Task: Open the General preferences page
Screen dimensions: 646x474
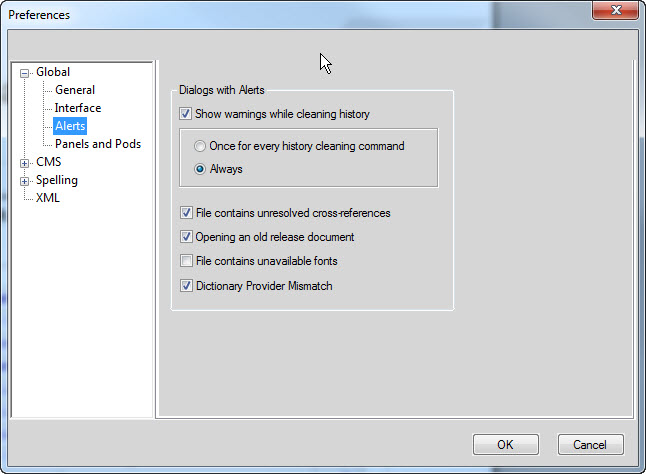Action: coord(75,90)
